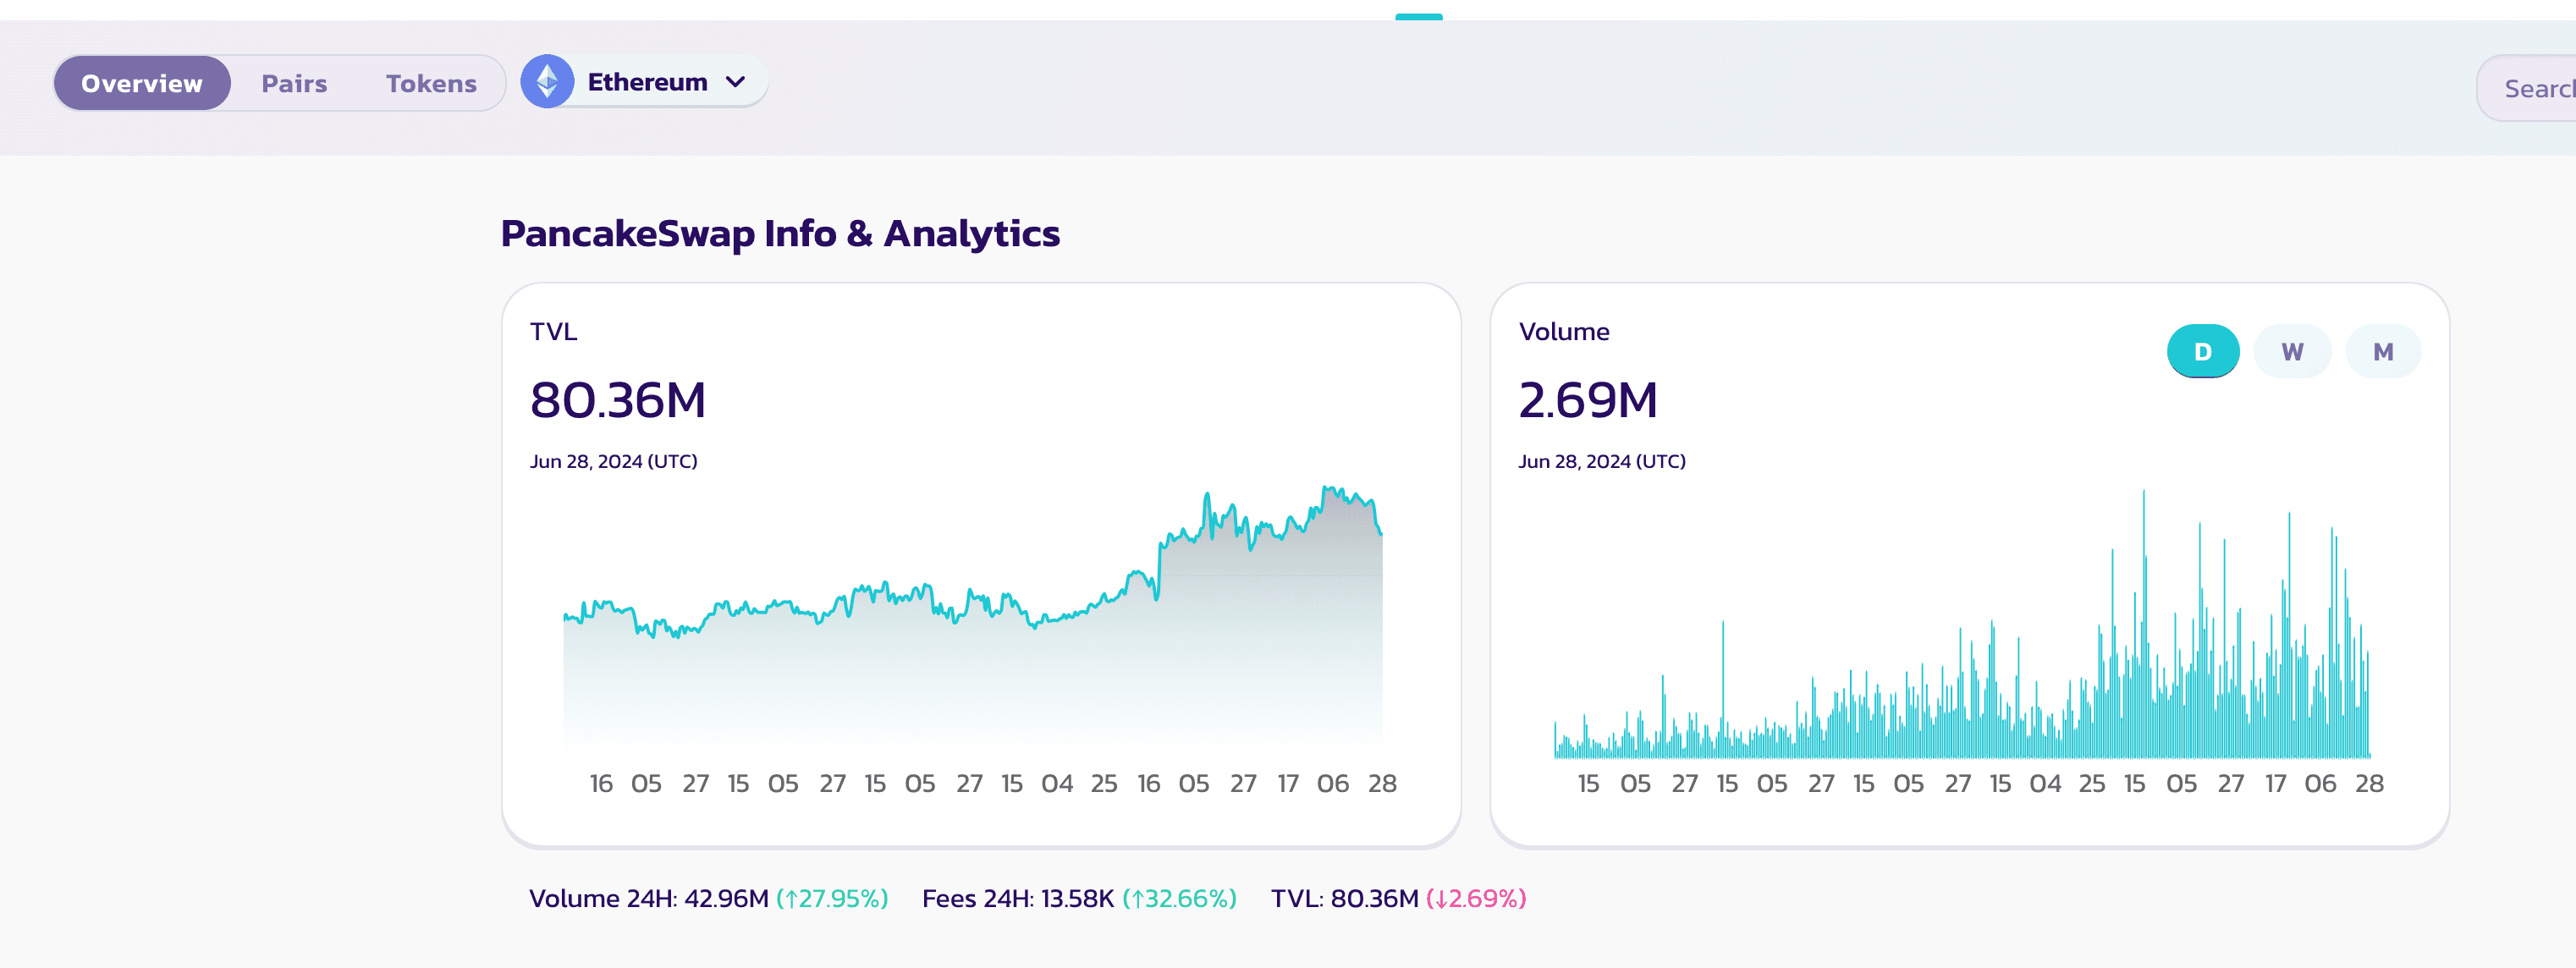Image resolution: width=2576 pixels, height=968 pixels.
Task: Focus the Search input field
Action: (2538, 89)
